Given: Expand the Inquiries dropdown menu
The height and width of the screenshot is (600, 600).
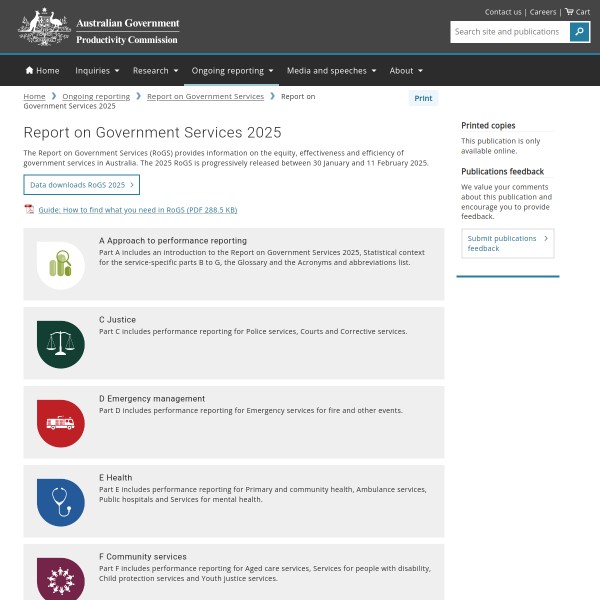Looking at the screenshot, I should click(x=97, y=71).
